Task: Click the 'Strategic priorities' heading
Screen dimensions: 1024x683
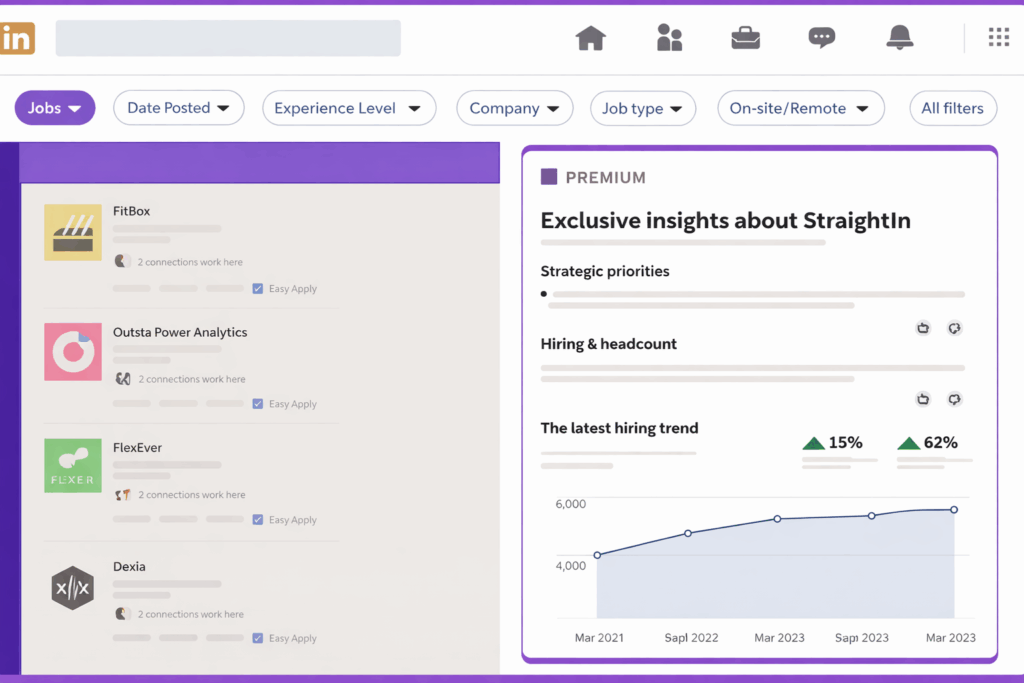Action: point(605,271)
